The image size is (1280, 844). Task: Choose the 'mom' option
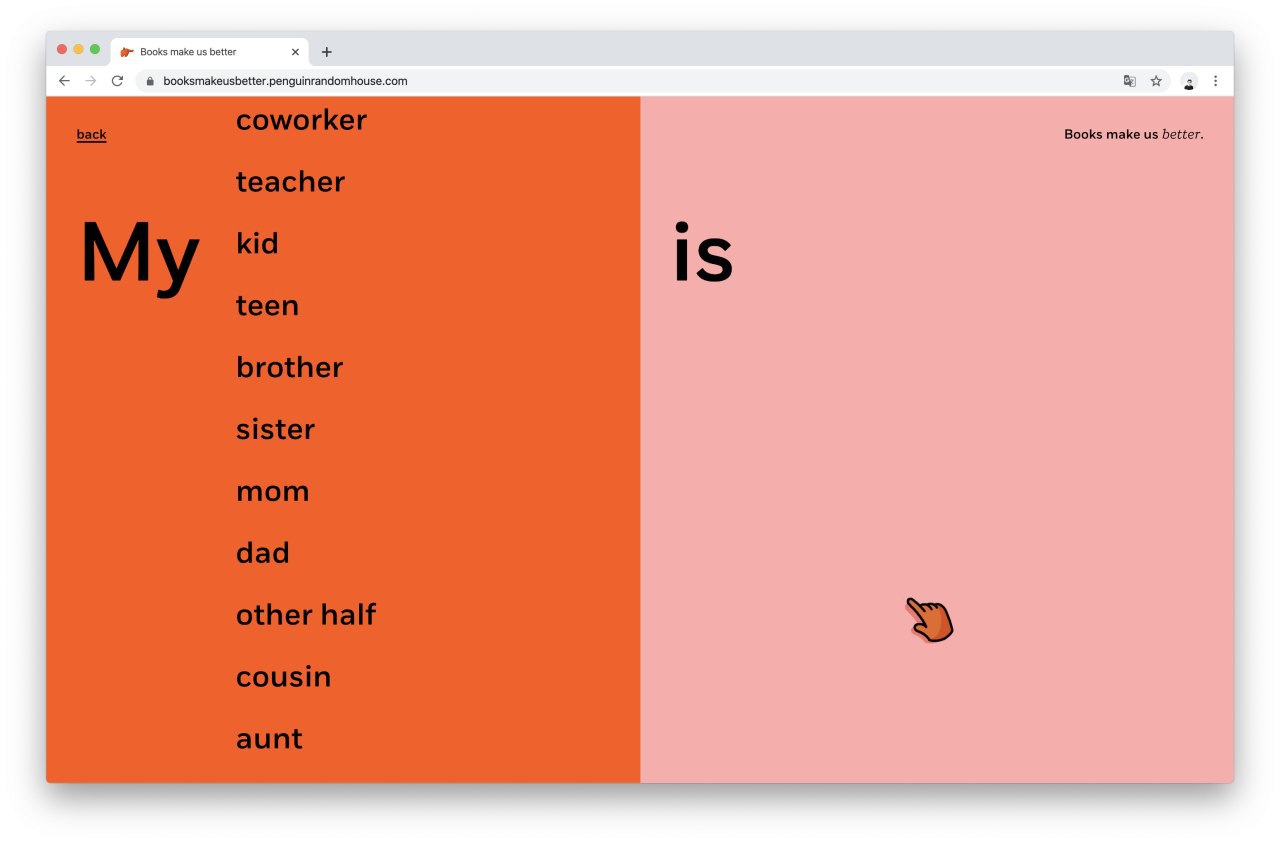point(272,491)
